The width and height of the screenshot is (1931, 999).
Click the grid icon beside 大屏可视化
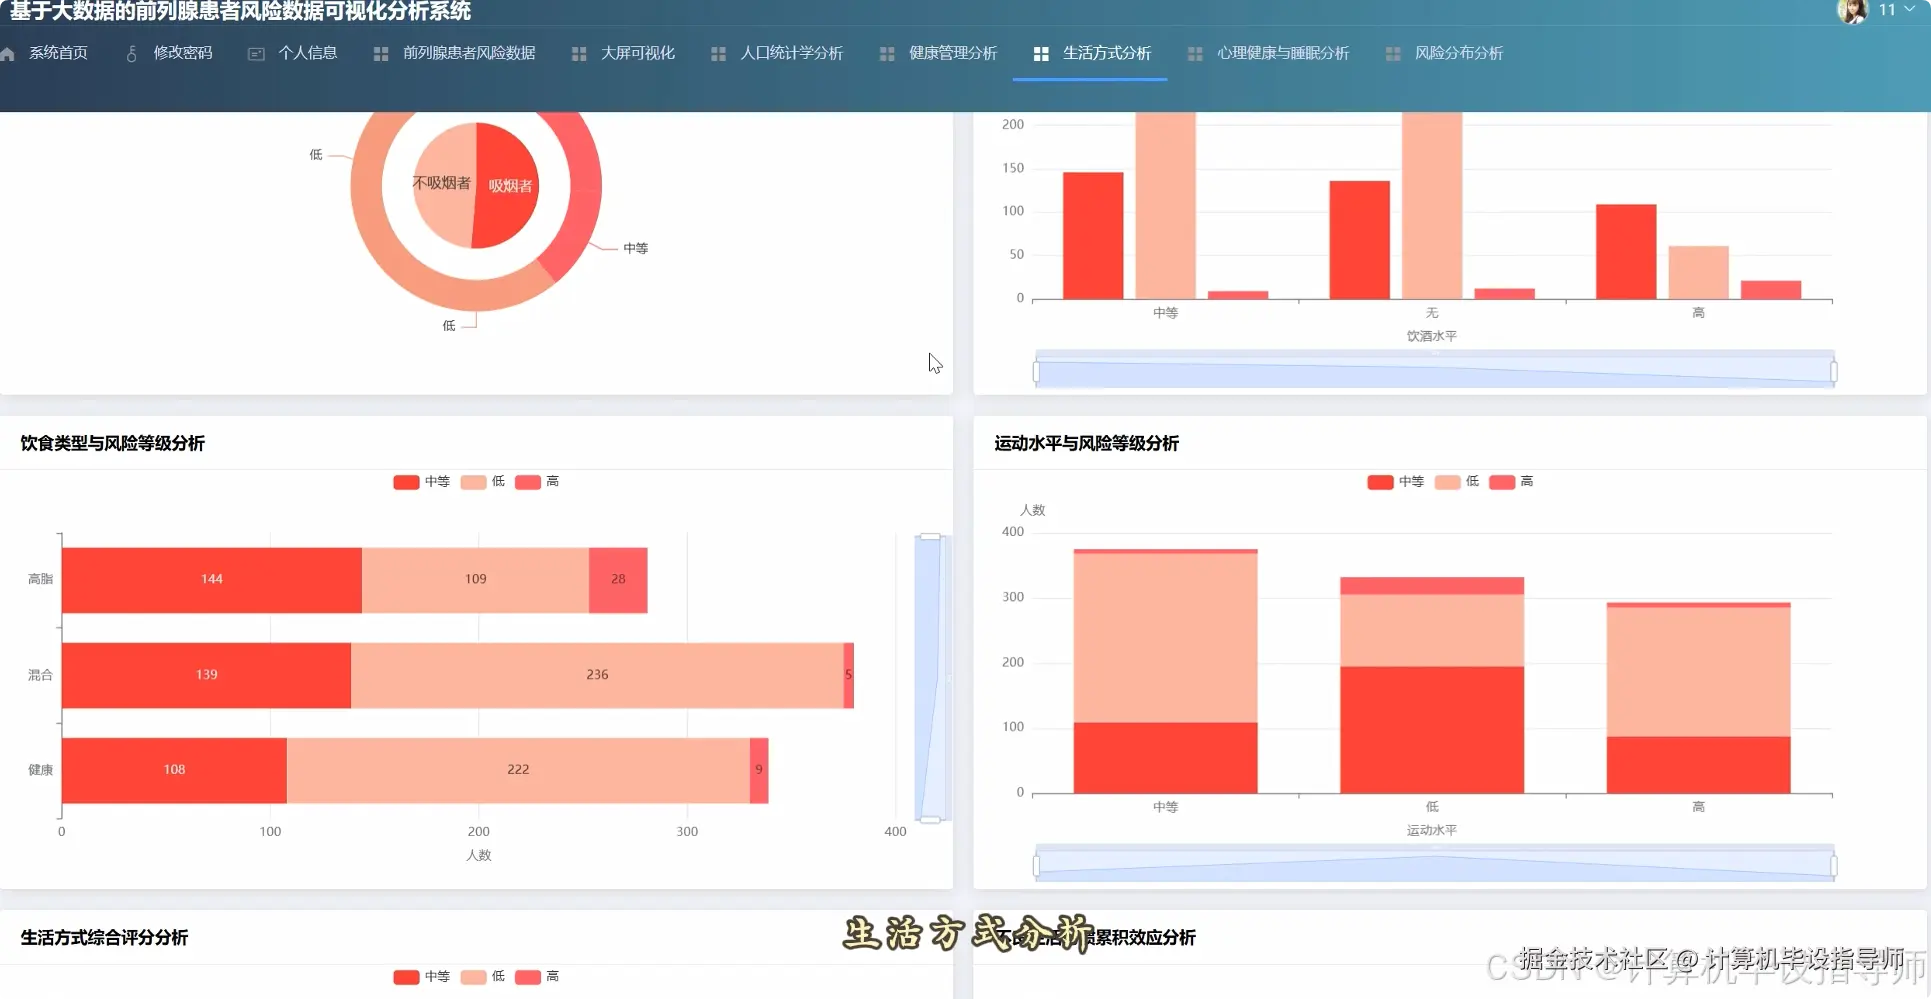click(x=579, y=54)
